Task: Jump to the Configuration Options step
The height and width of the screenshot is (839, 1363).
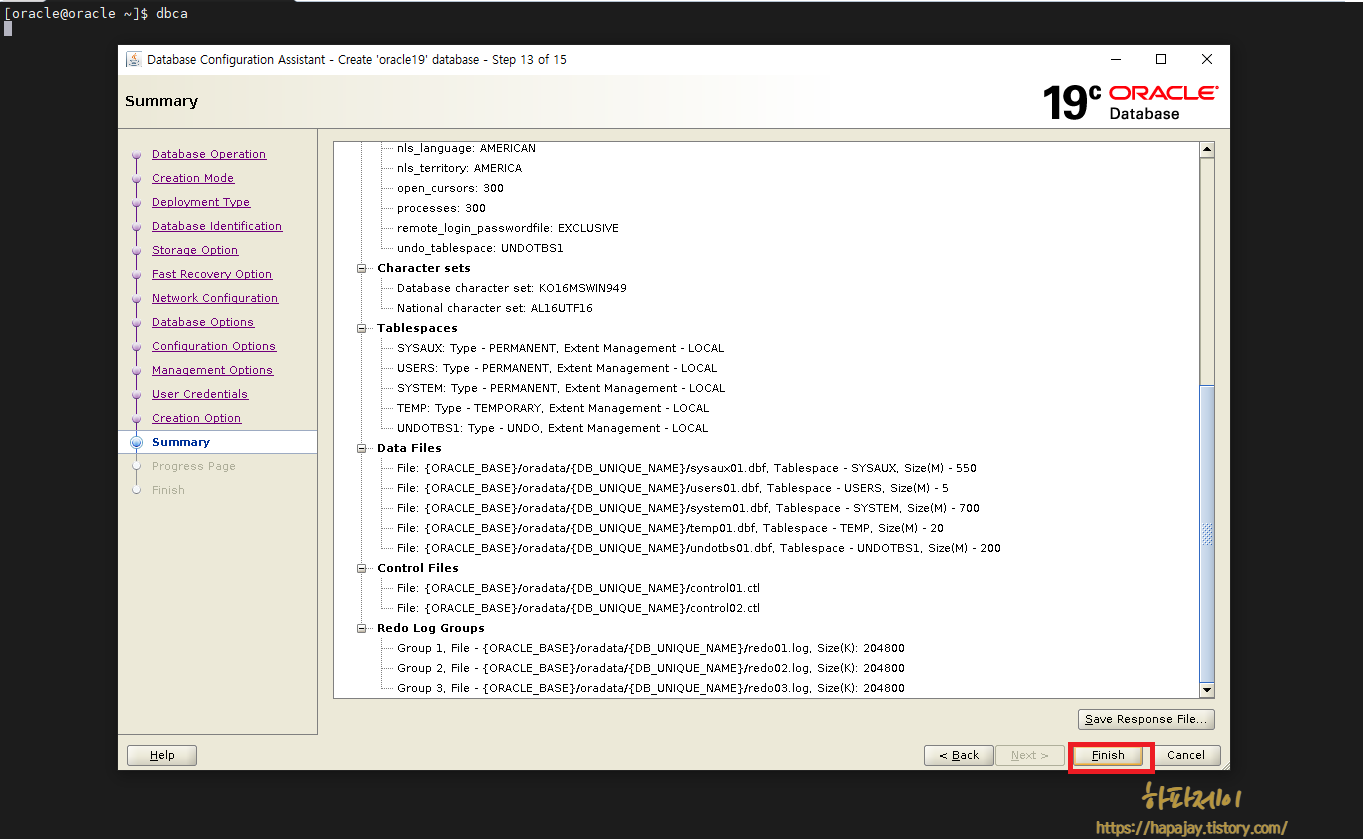Action: pos(214,346)
